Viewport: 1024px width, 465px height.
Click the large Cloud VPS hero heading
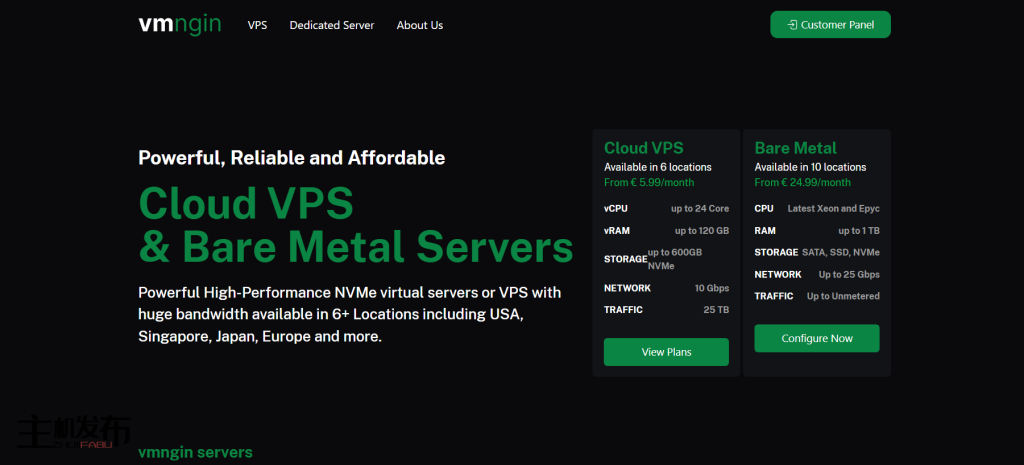pyautogui.click(x=246, y=204)
